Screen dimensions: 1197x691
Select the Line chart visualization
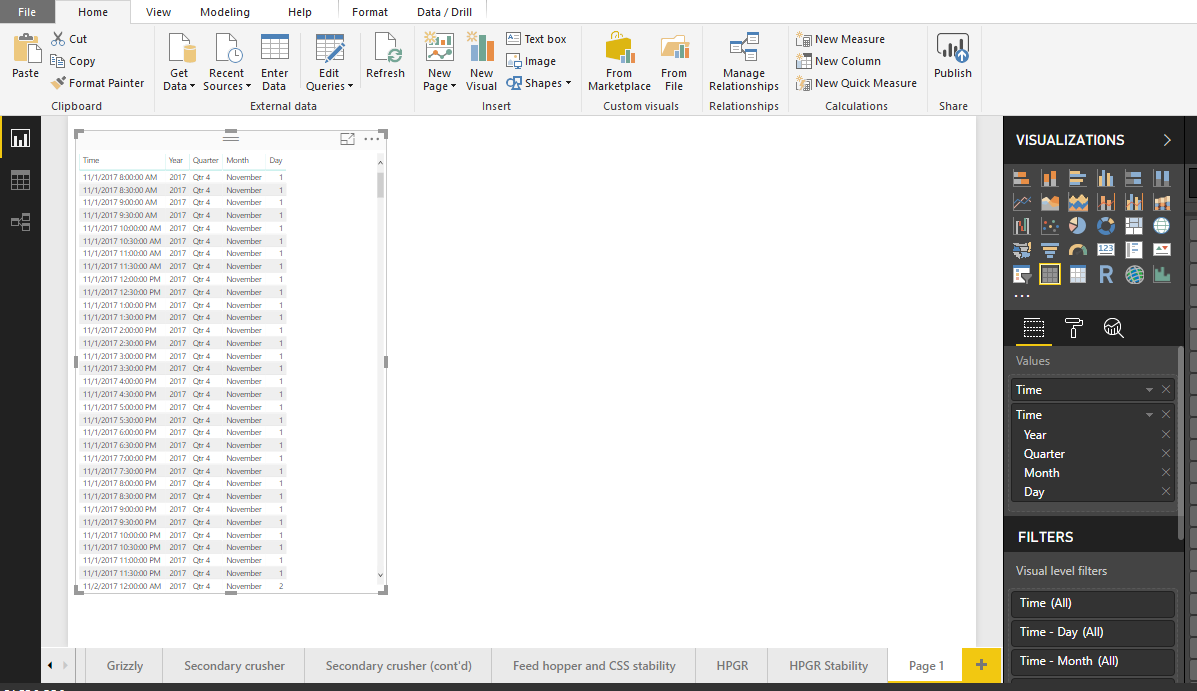[x=1021, y=202]
